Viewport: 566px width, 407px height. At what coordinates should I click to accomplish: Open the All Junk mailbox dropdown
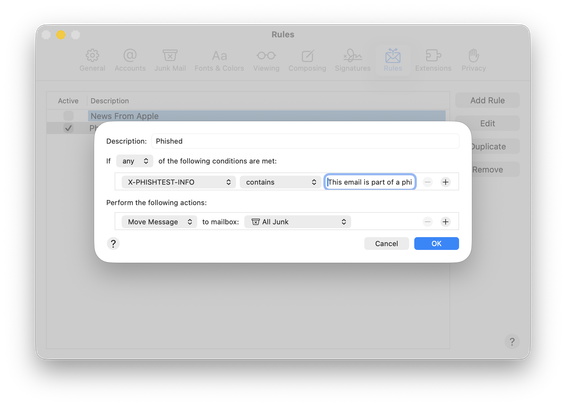point(297,222)
